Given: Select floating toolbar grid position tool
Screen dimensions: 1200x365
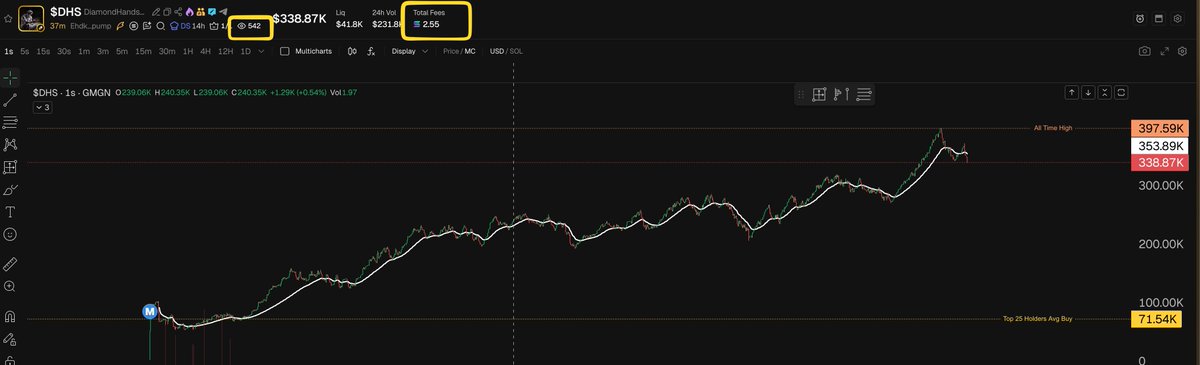Looking at the screenshot, I should [819, 95].
